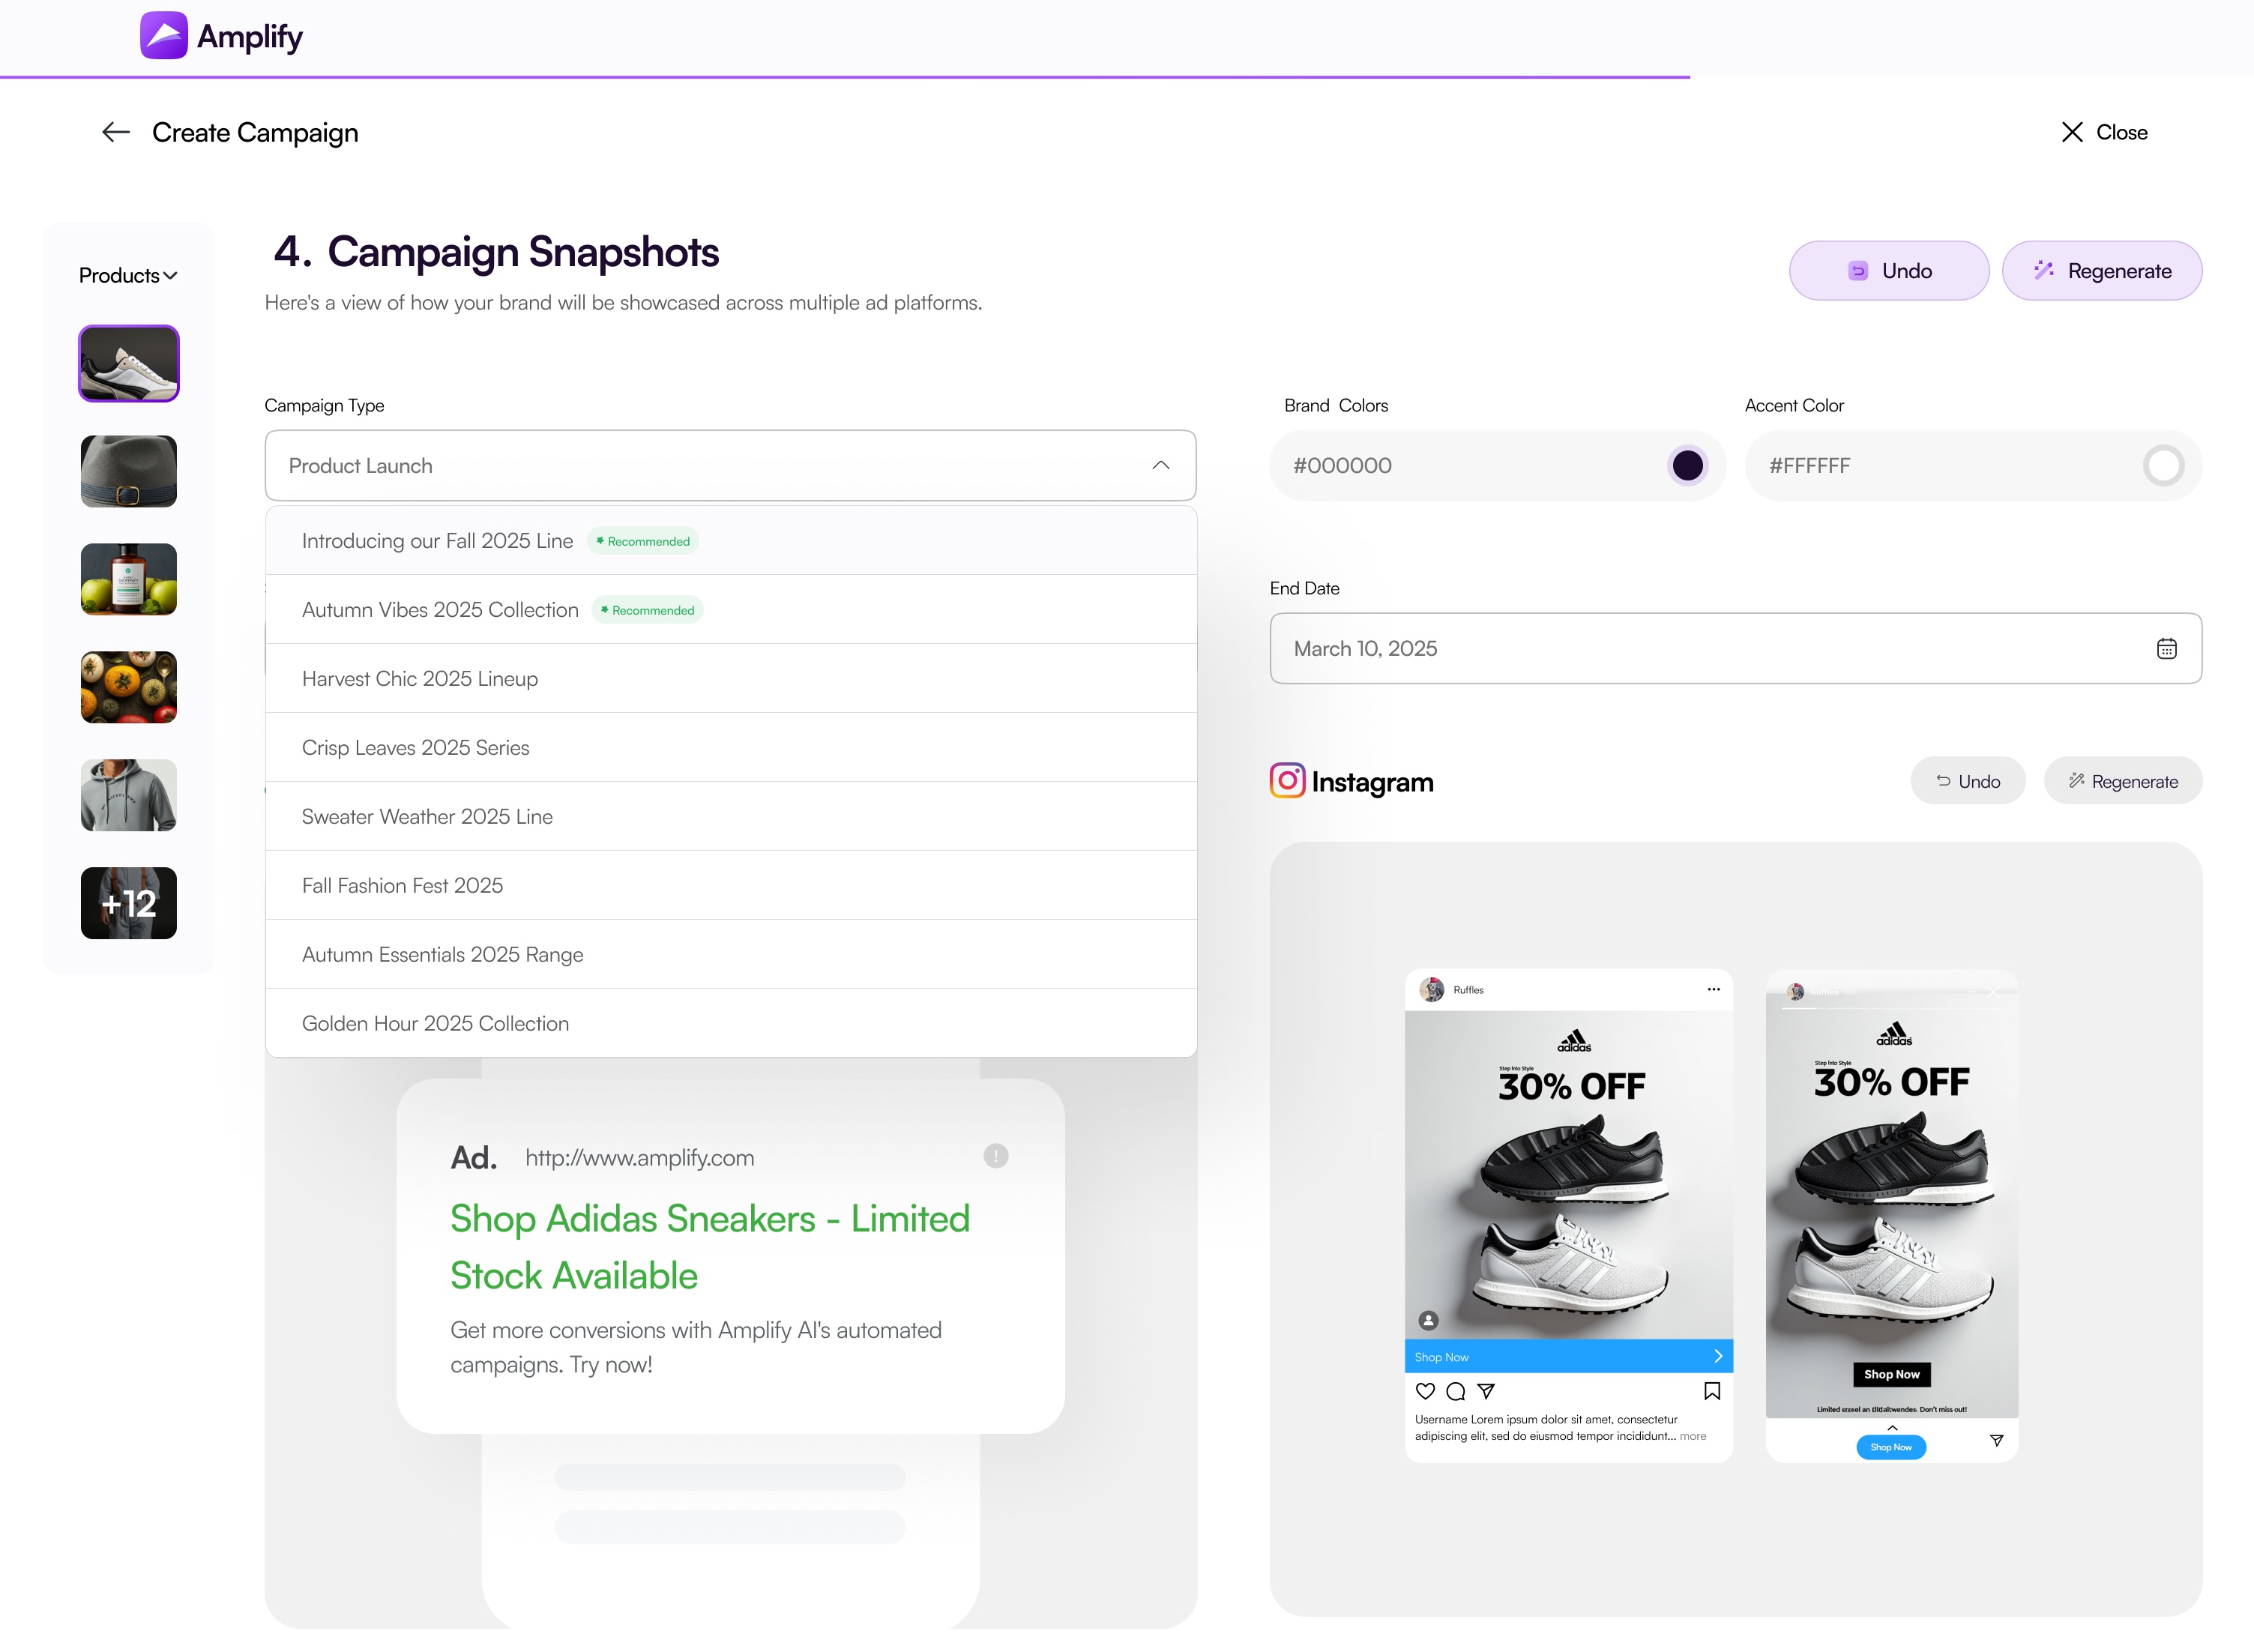Select Autumn Vibes 2025 Collection option
Viewport: 2254px width, 1652px height.
[440, 609]
